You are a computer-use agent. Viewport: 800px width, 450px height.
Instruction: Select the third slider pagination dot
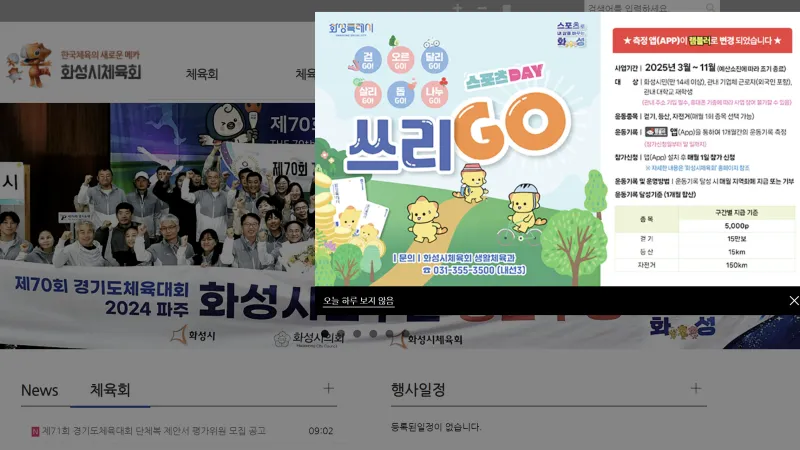pos(357,334)
